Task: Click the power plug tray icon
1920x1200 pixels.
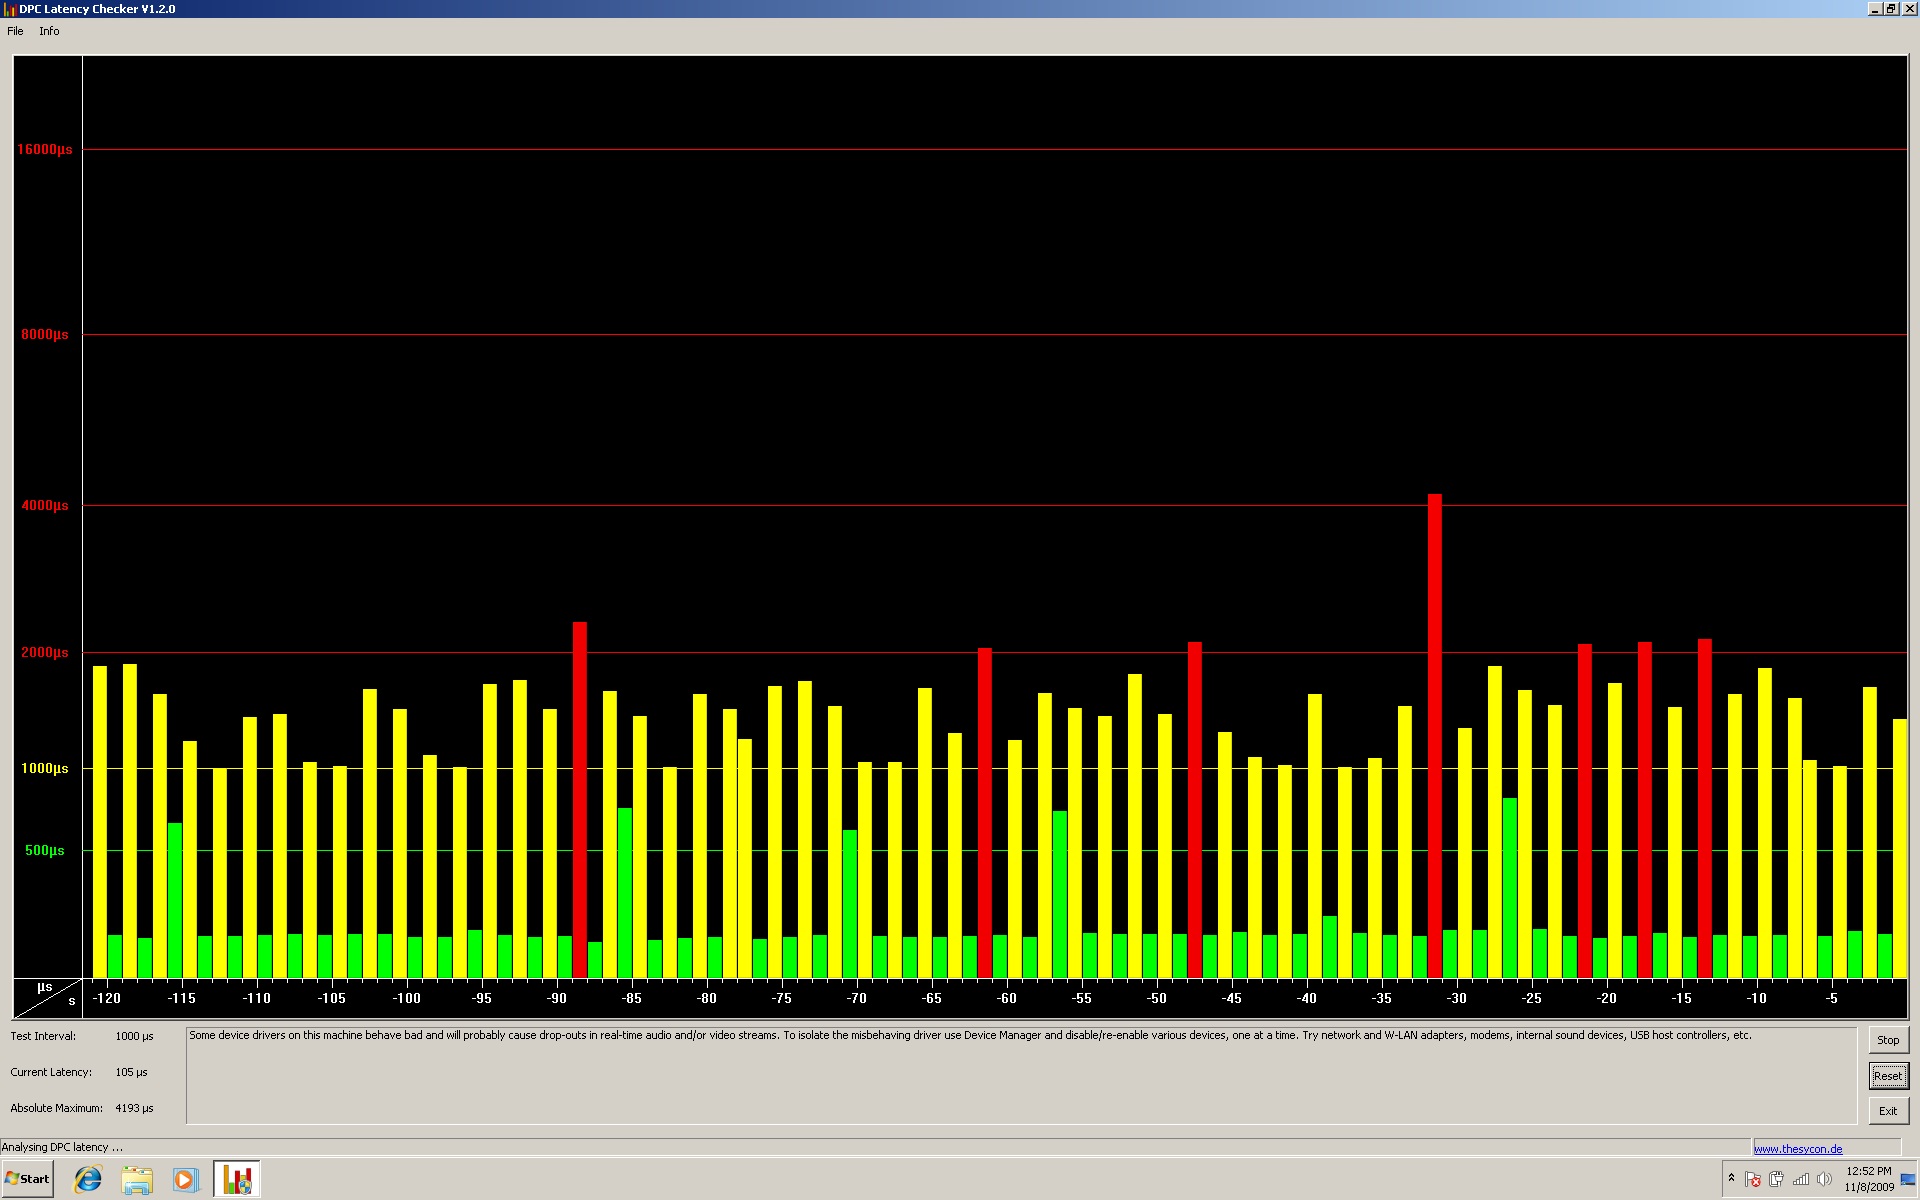Action: [x=1776, y=1180]
